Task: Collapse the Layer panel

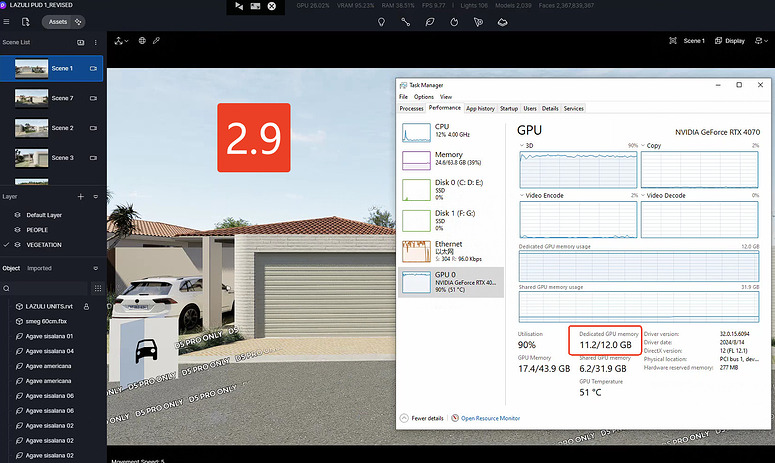Action: 95,197
